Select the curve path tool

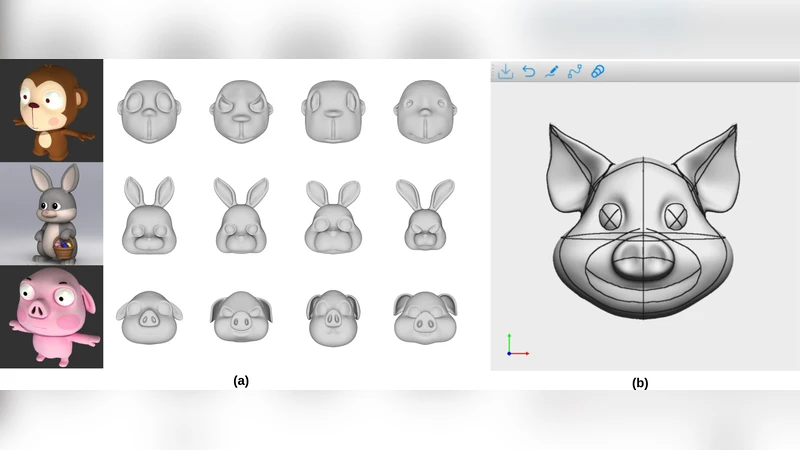[x=574, y=72]
